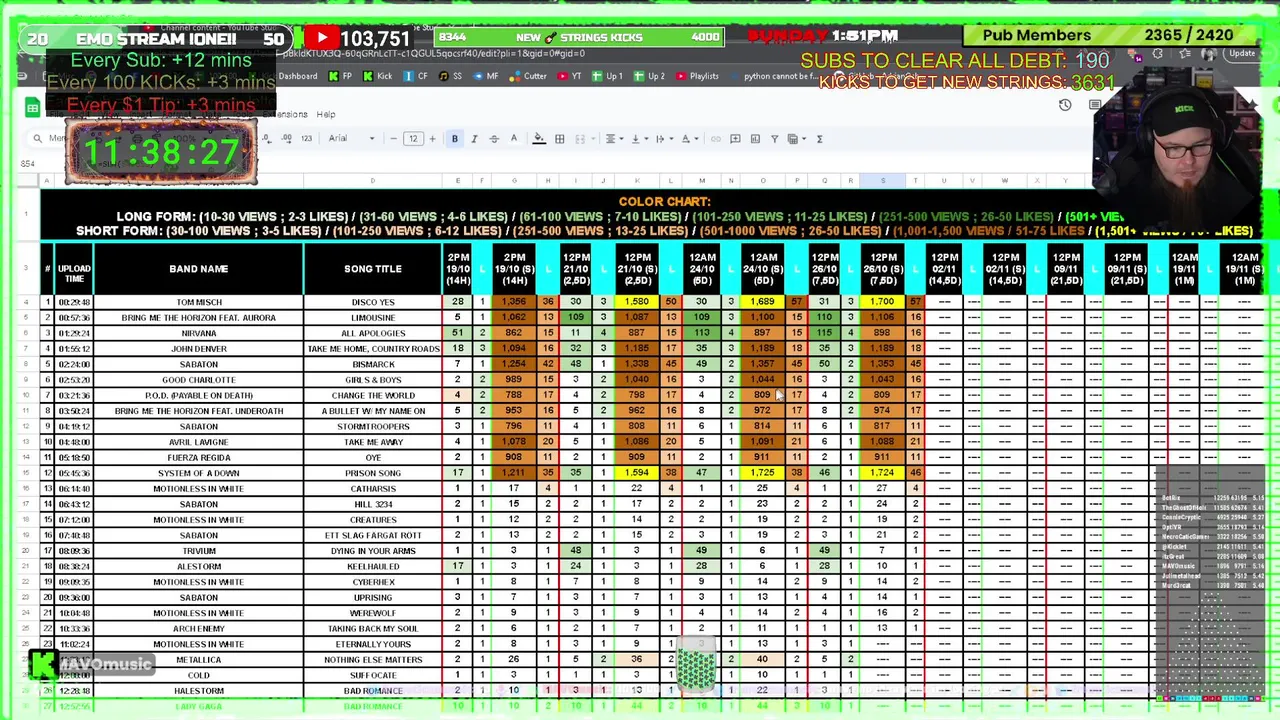Decrease font size with minus button
The height and width of the screenshot is (720, 1280).
click(x=393, y=139)
